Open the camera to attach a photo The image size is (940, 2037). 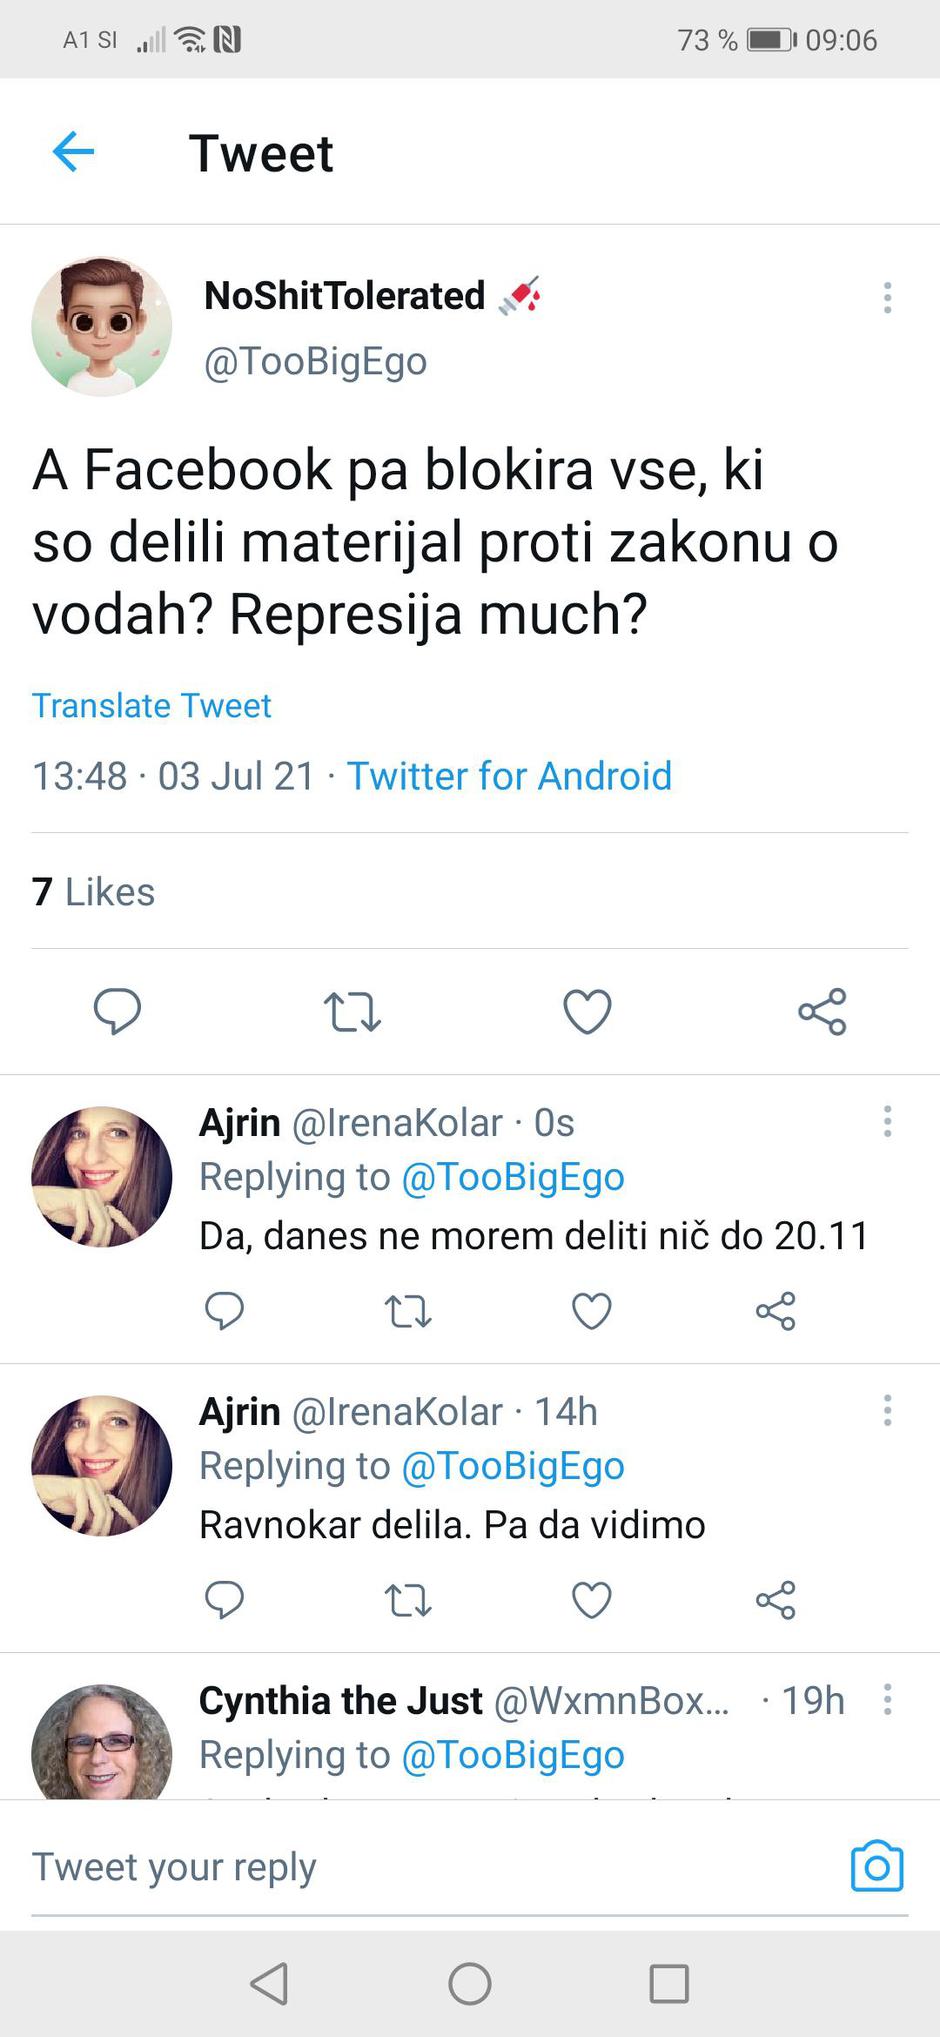876,1866
